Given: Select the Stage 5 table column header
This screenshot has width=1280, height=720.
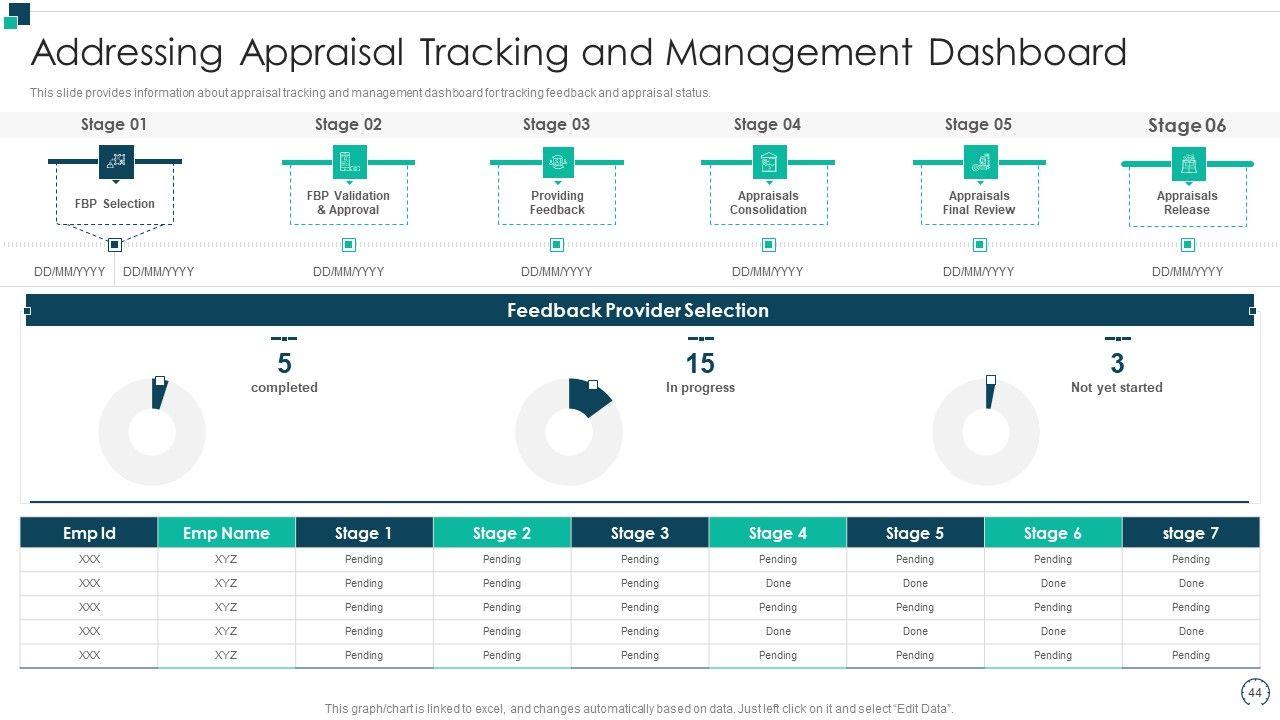Looking at the screenshot, I should 915,533.
